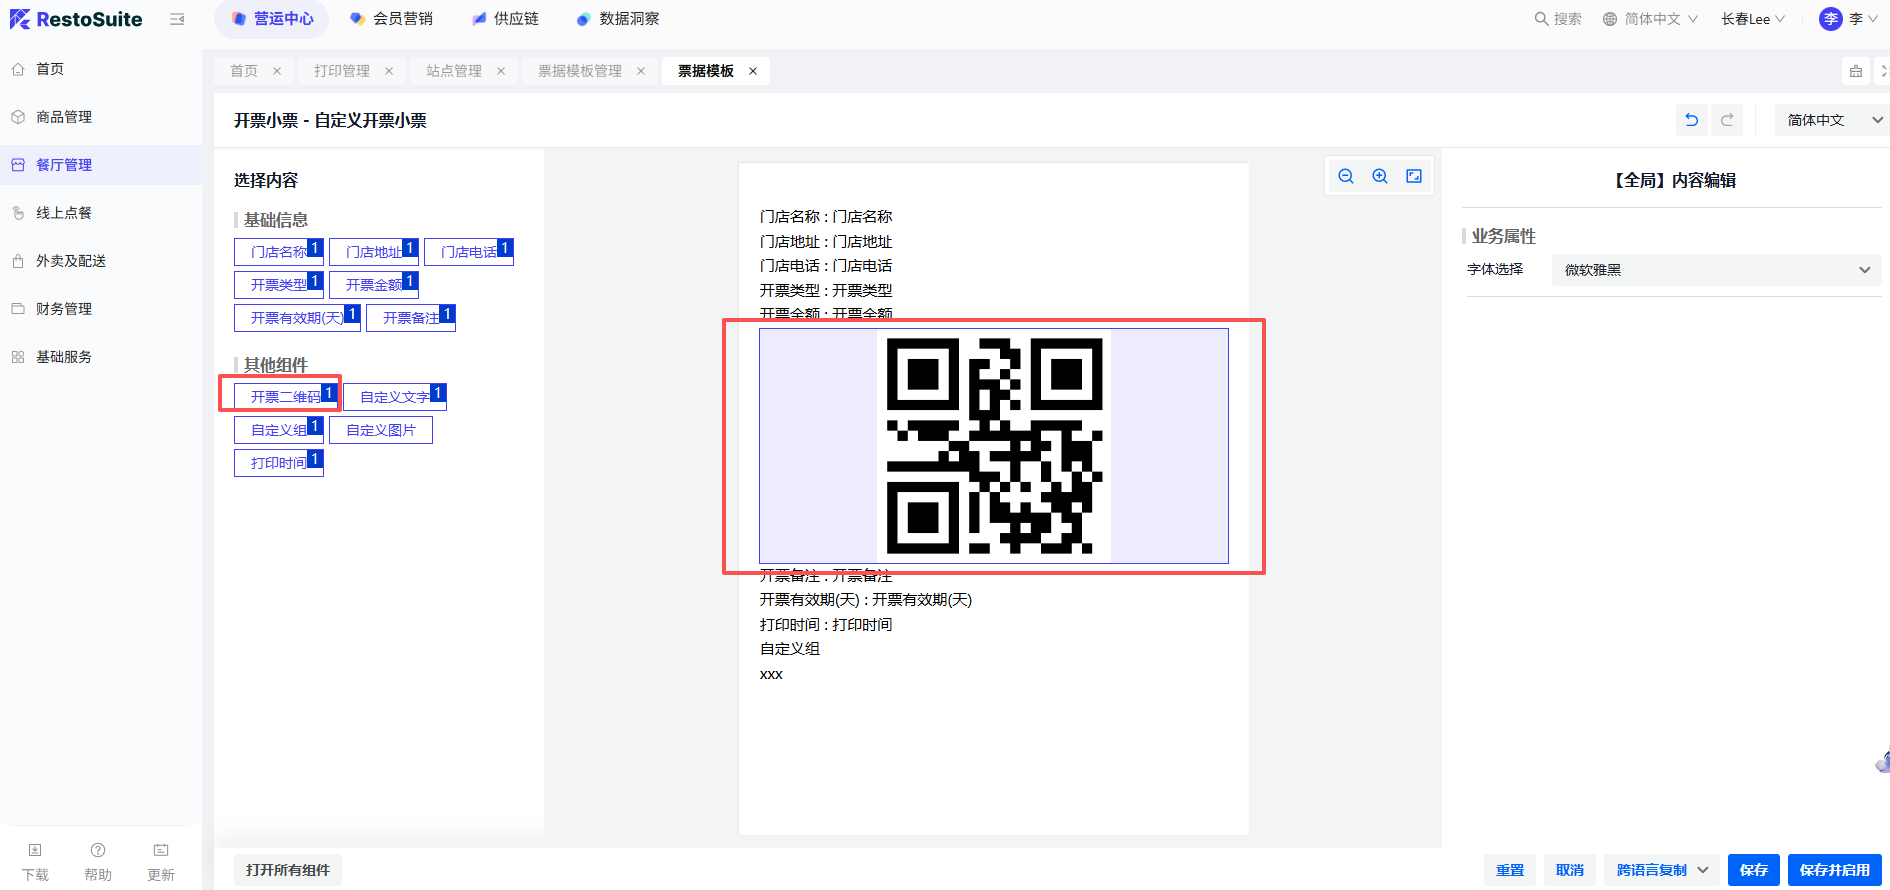Toggle the 门店名称 content tag

coord(278,252)
